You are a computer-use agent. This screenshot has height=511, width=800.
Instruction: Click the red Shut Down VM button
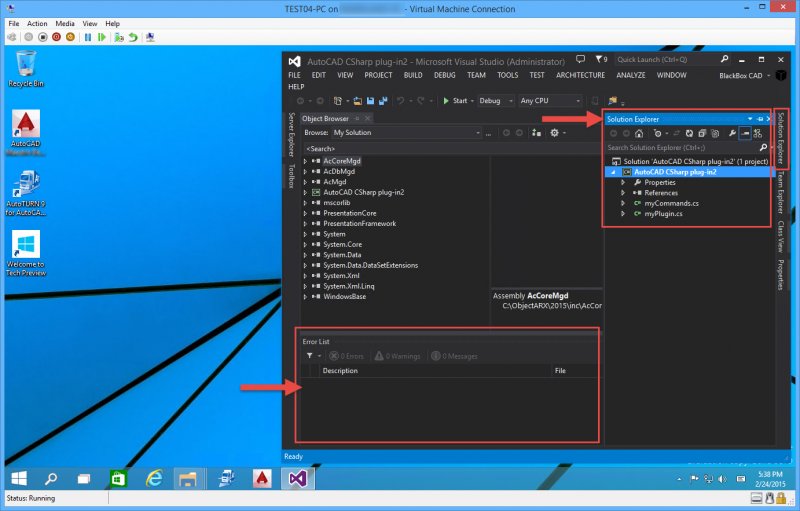[57, 37]
